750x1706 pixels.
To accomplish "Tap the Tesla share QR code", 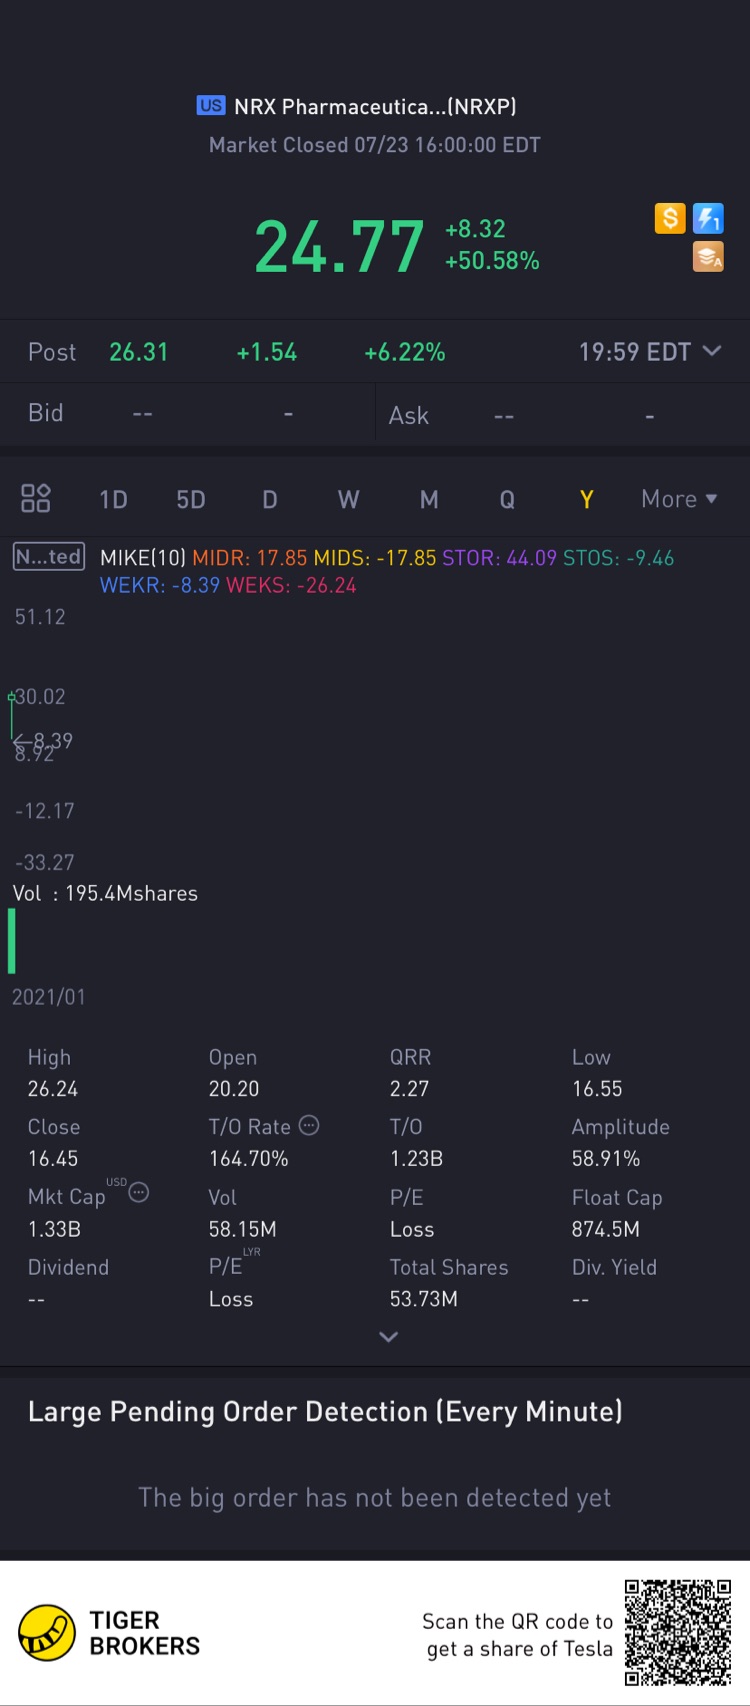I will 677,1632.
